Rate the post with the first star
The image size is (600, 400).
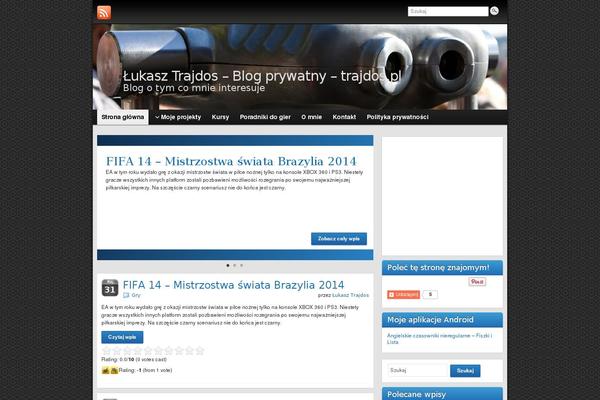coord(106,351)
